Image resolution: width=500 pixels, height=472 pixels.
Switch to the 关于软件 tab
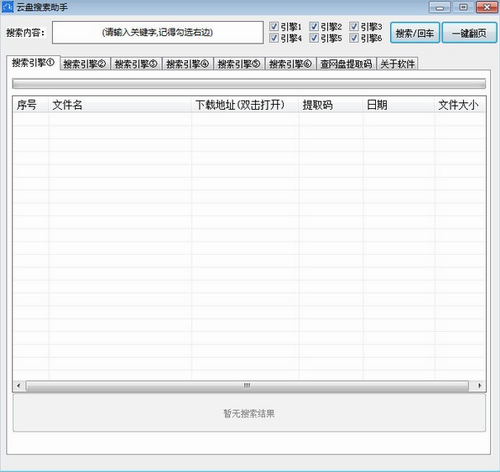[x=397, y=64]
